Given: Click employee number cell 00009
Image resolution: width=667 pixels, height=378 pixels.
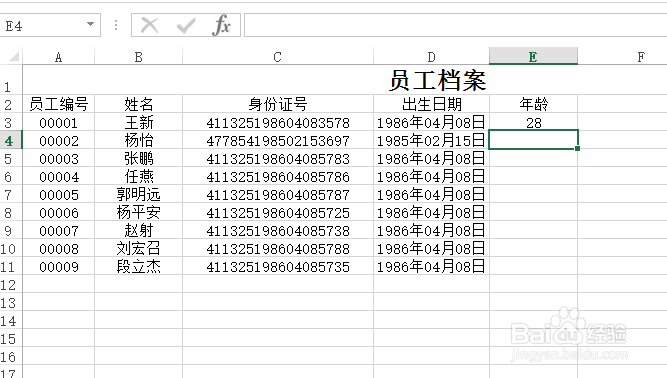Looking at the screenshot, I should (59, 266).
